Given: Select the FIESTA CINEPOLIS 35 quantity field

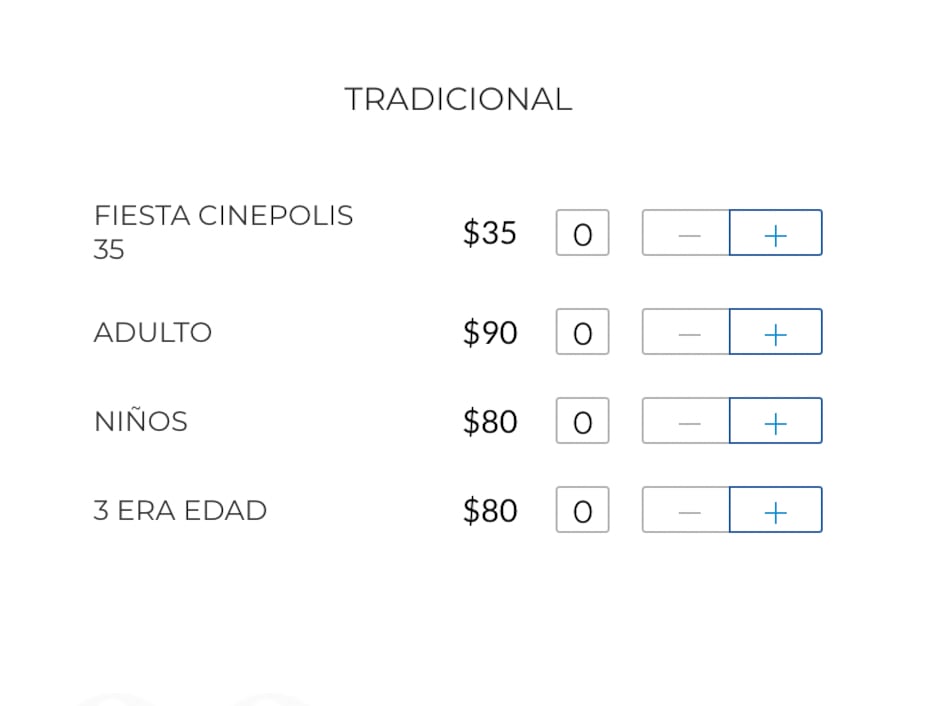Looking at the screenshot, I should pos(582,232).
